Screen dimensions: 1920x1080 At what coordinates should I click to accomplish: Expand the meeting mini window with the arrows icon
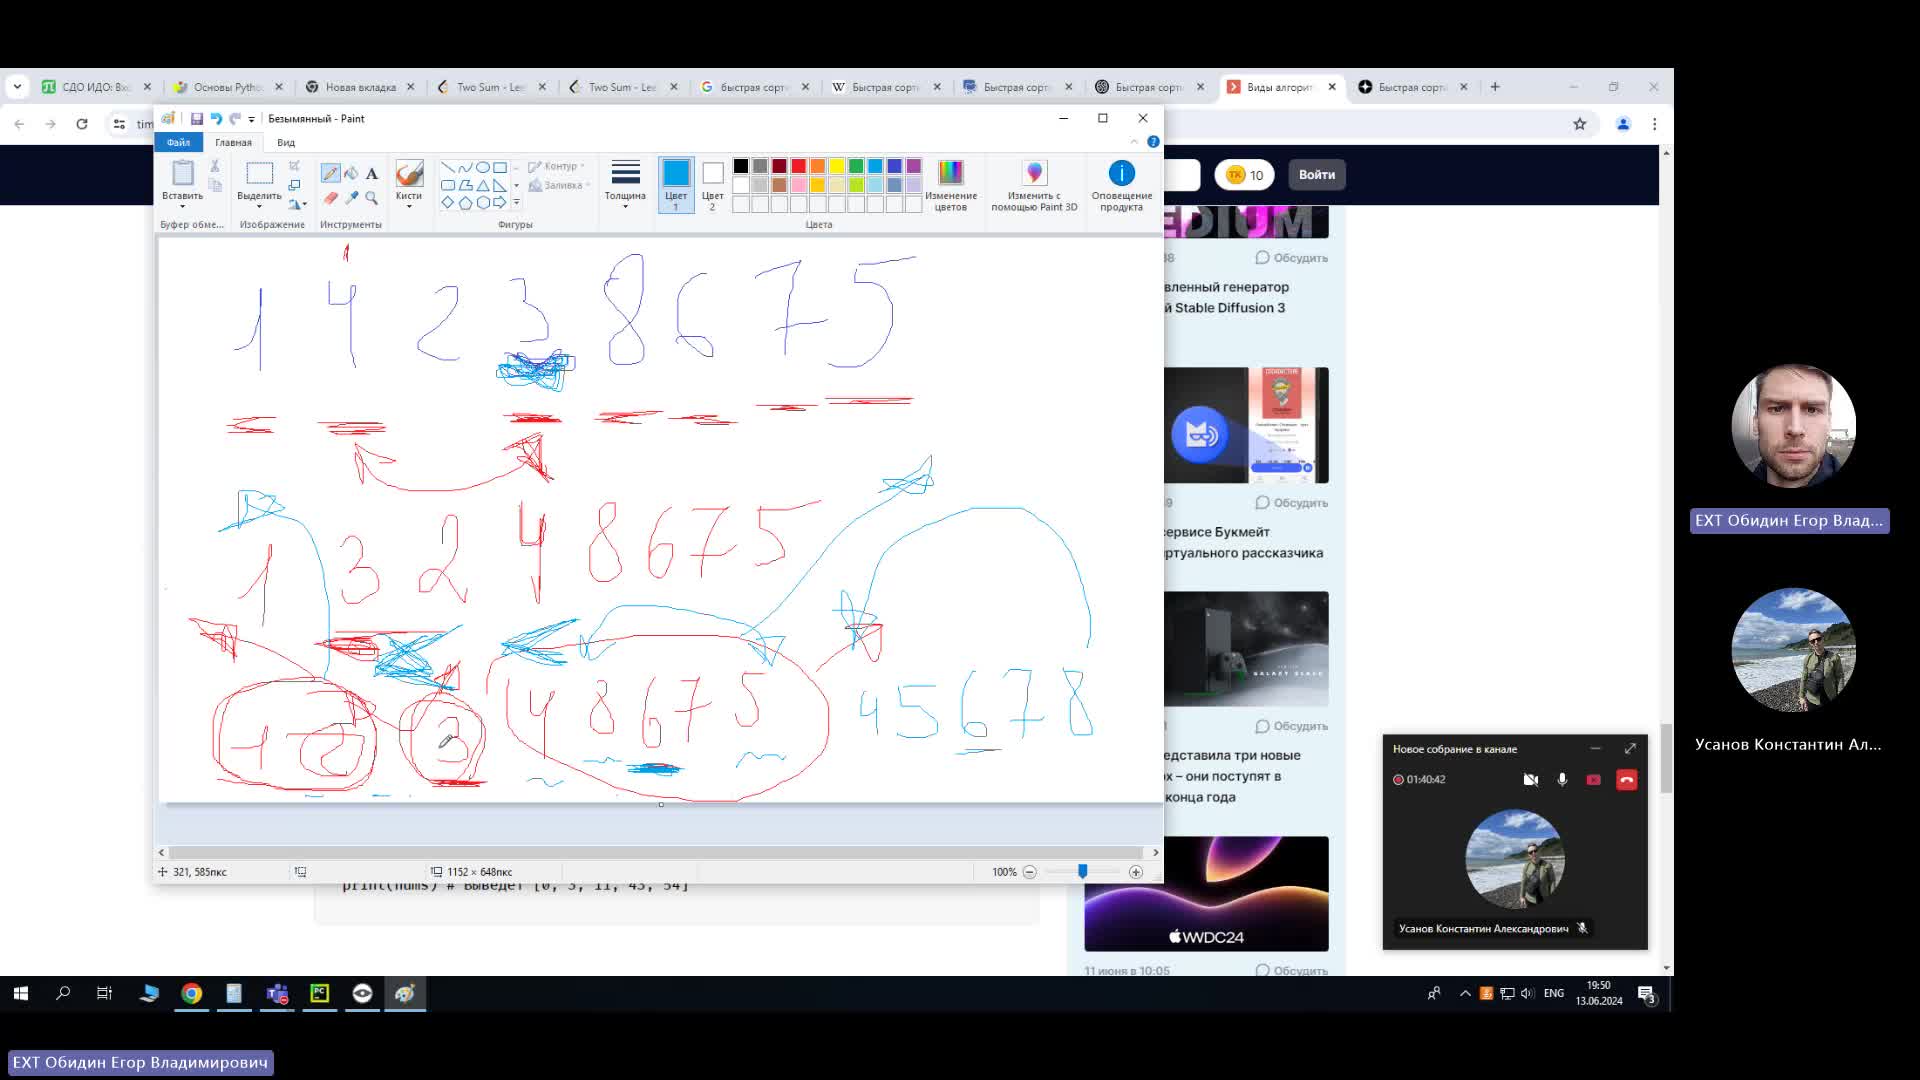pyautogui.click(x=1630, y=748)
